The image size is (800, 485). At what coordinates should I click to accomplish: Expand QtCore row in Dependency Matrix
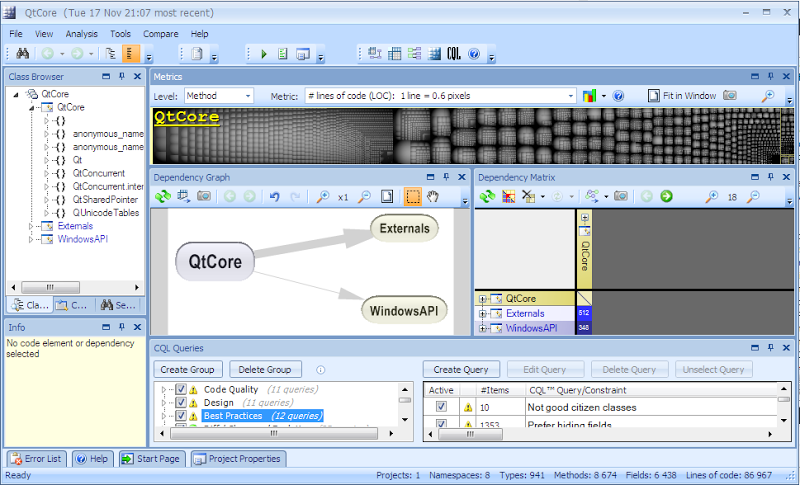coord(482,299)
